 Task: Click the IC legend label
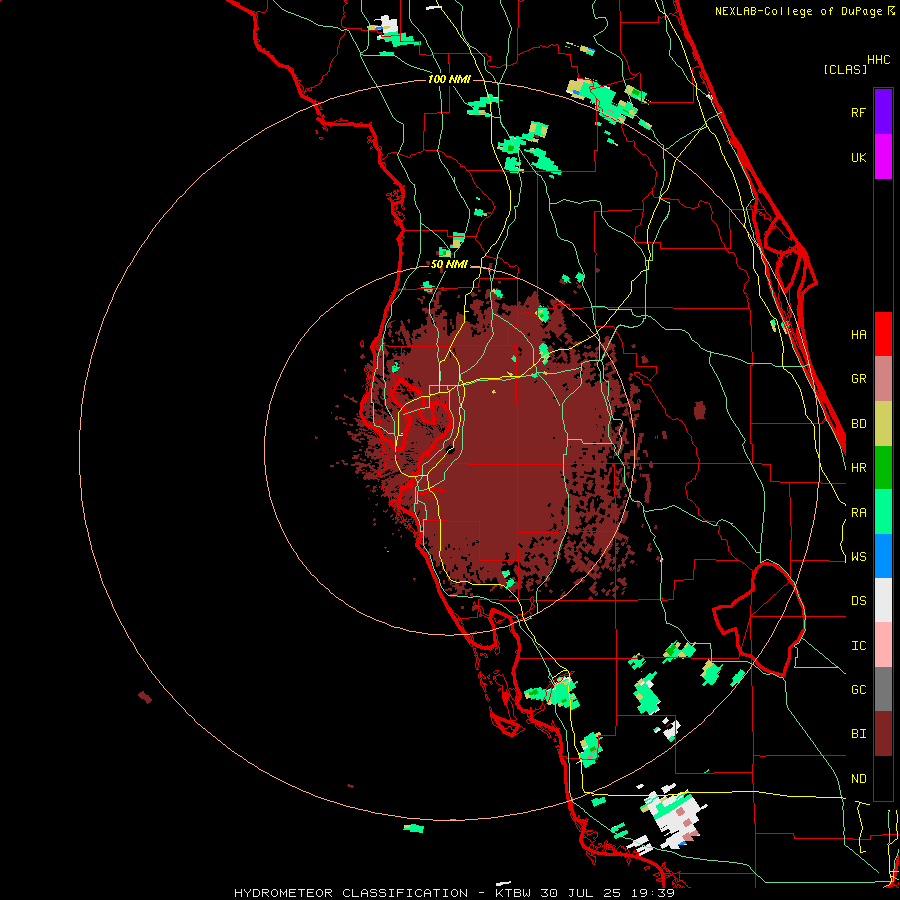(858, 646)
